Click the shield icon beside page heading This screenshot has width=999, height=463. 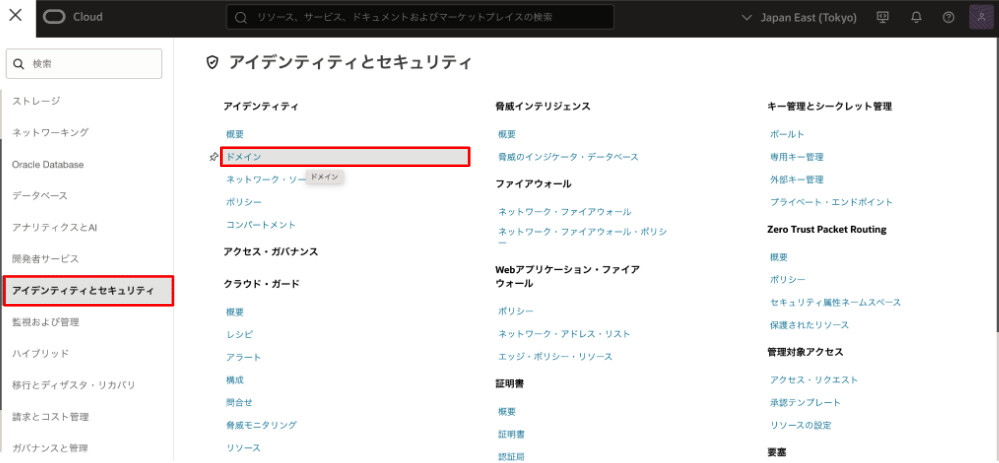[x=213, y=62]
